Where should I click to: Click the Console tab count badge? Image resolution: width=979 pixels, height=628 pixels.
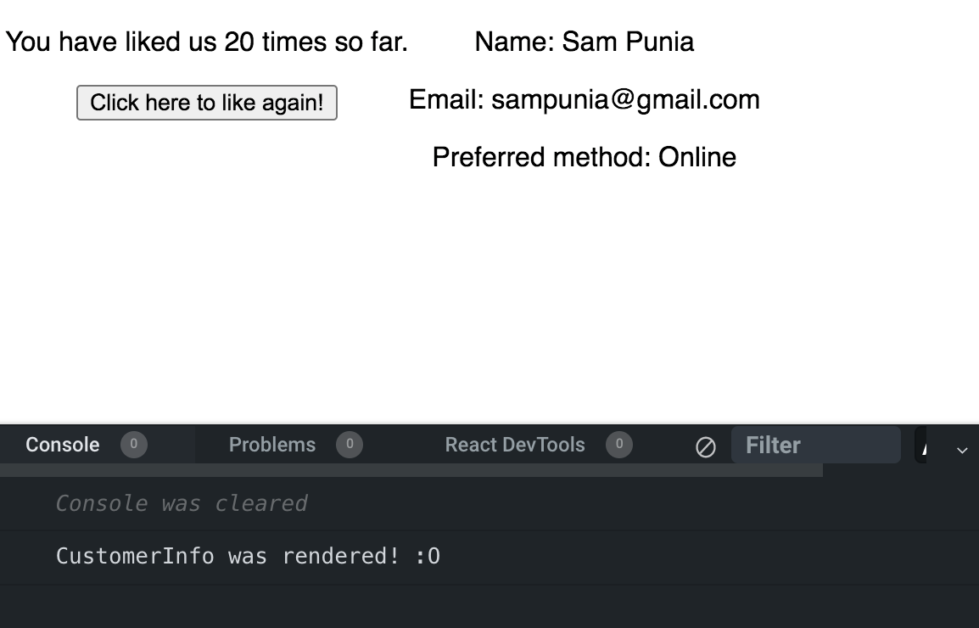133,445
